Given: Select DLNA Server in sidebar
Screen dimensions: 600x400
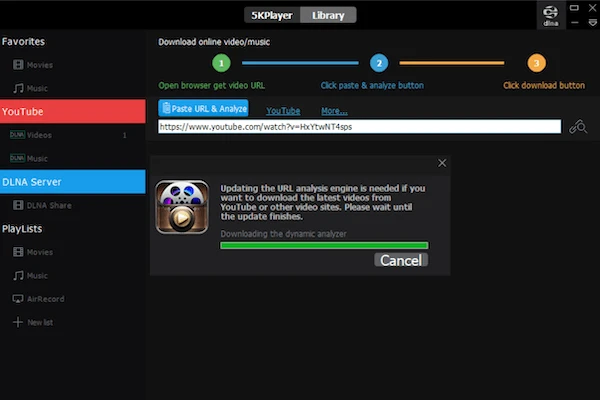Looking at the screenshot, I should (x=73, y=182).
